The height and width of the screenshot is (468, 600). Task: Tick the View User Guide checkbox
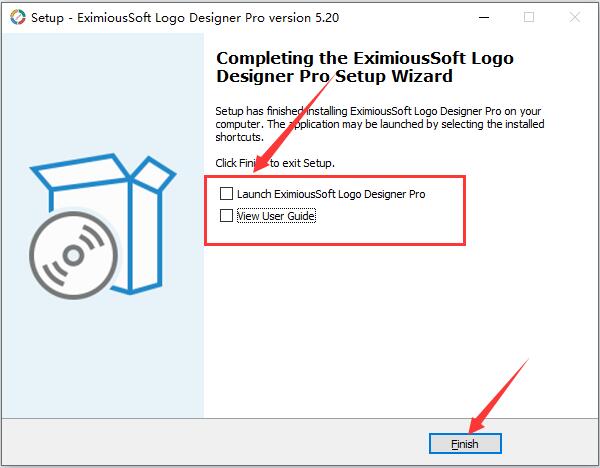226,215
